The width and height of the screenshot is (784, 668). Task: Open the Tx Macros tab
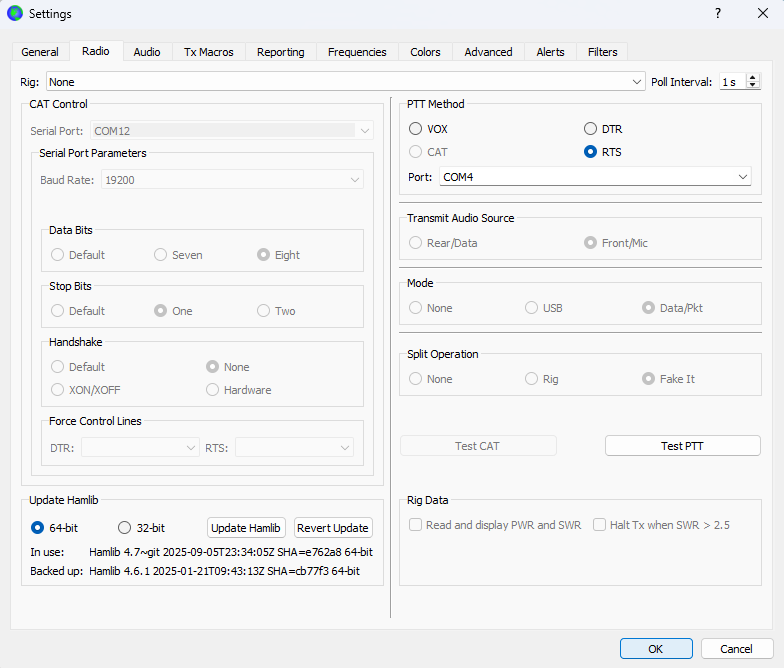tap(208, 52)
